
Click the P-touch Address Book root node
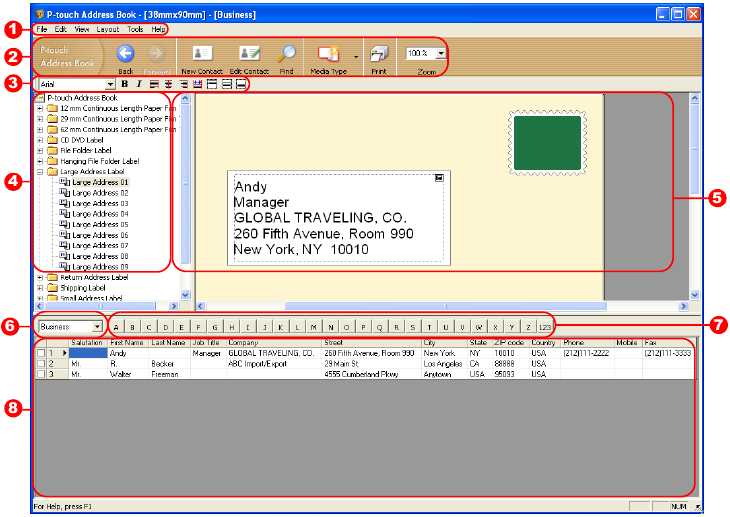(x=82, y=98)
